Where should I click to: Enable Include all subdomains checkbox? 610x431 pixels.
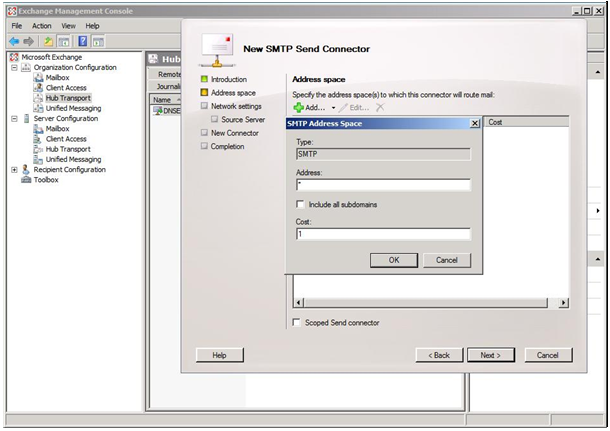(300, 204)
